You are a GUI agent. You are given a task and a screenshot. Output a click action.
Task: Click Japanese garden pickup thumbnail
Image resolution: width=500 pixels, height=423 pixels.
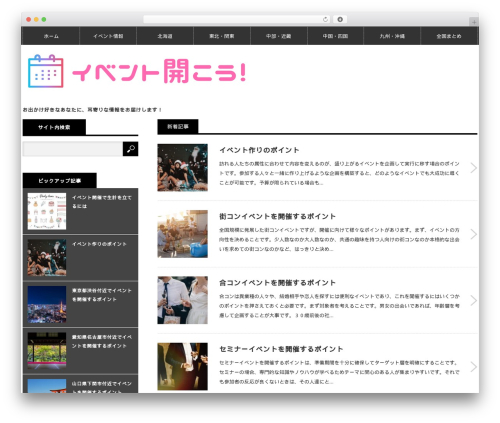pos(47,350)
